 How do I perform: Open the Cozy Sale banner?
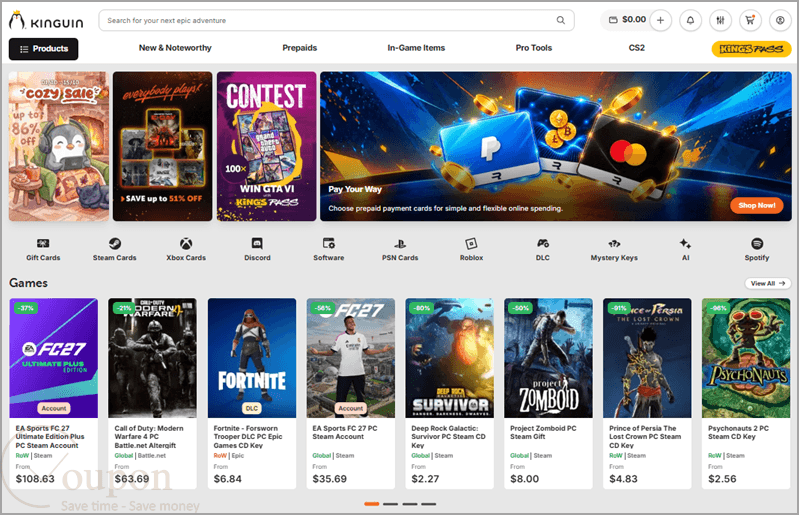point(59,146)
